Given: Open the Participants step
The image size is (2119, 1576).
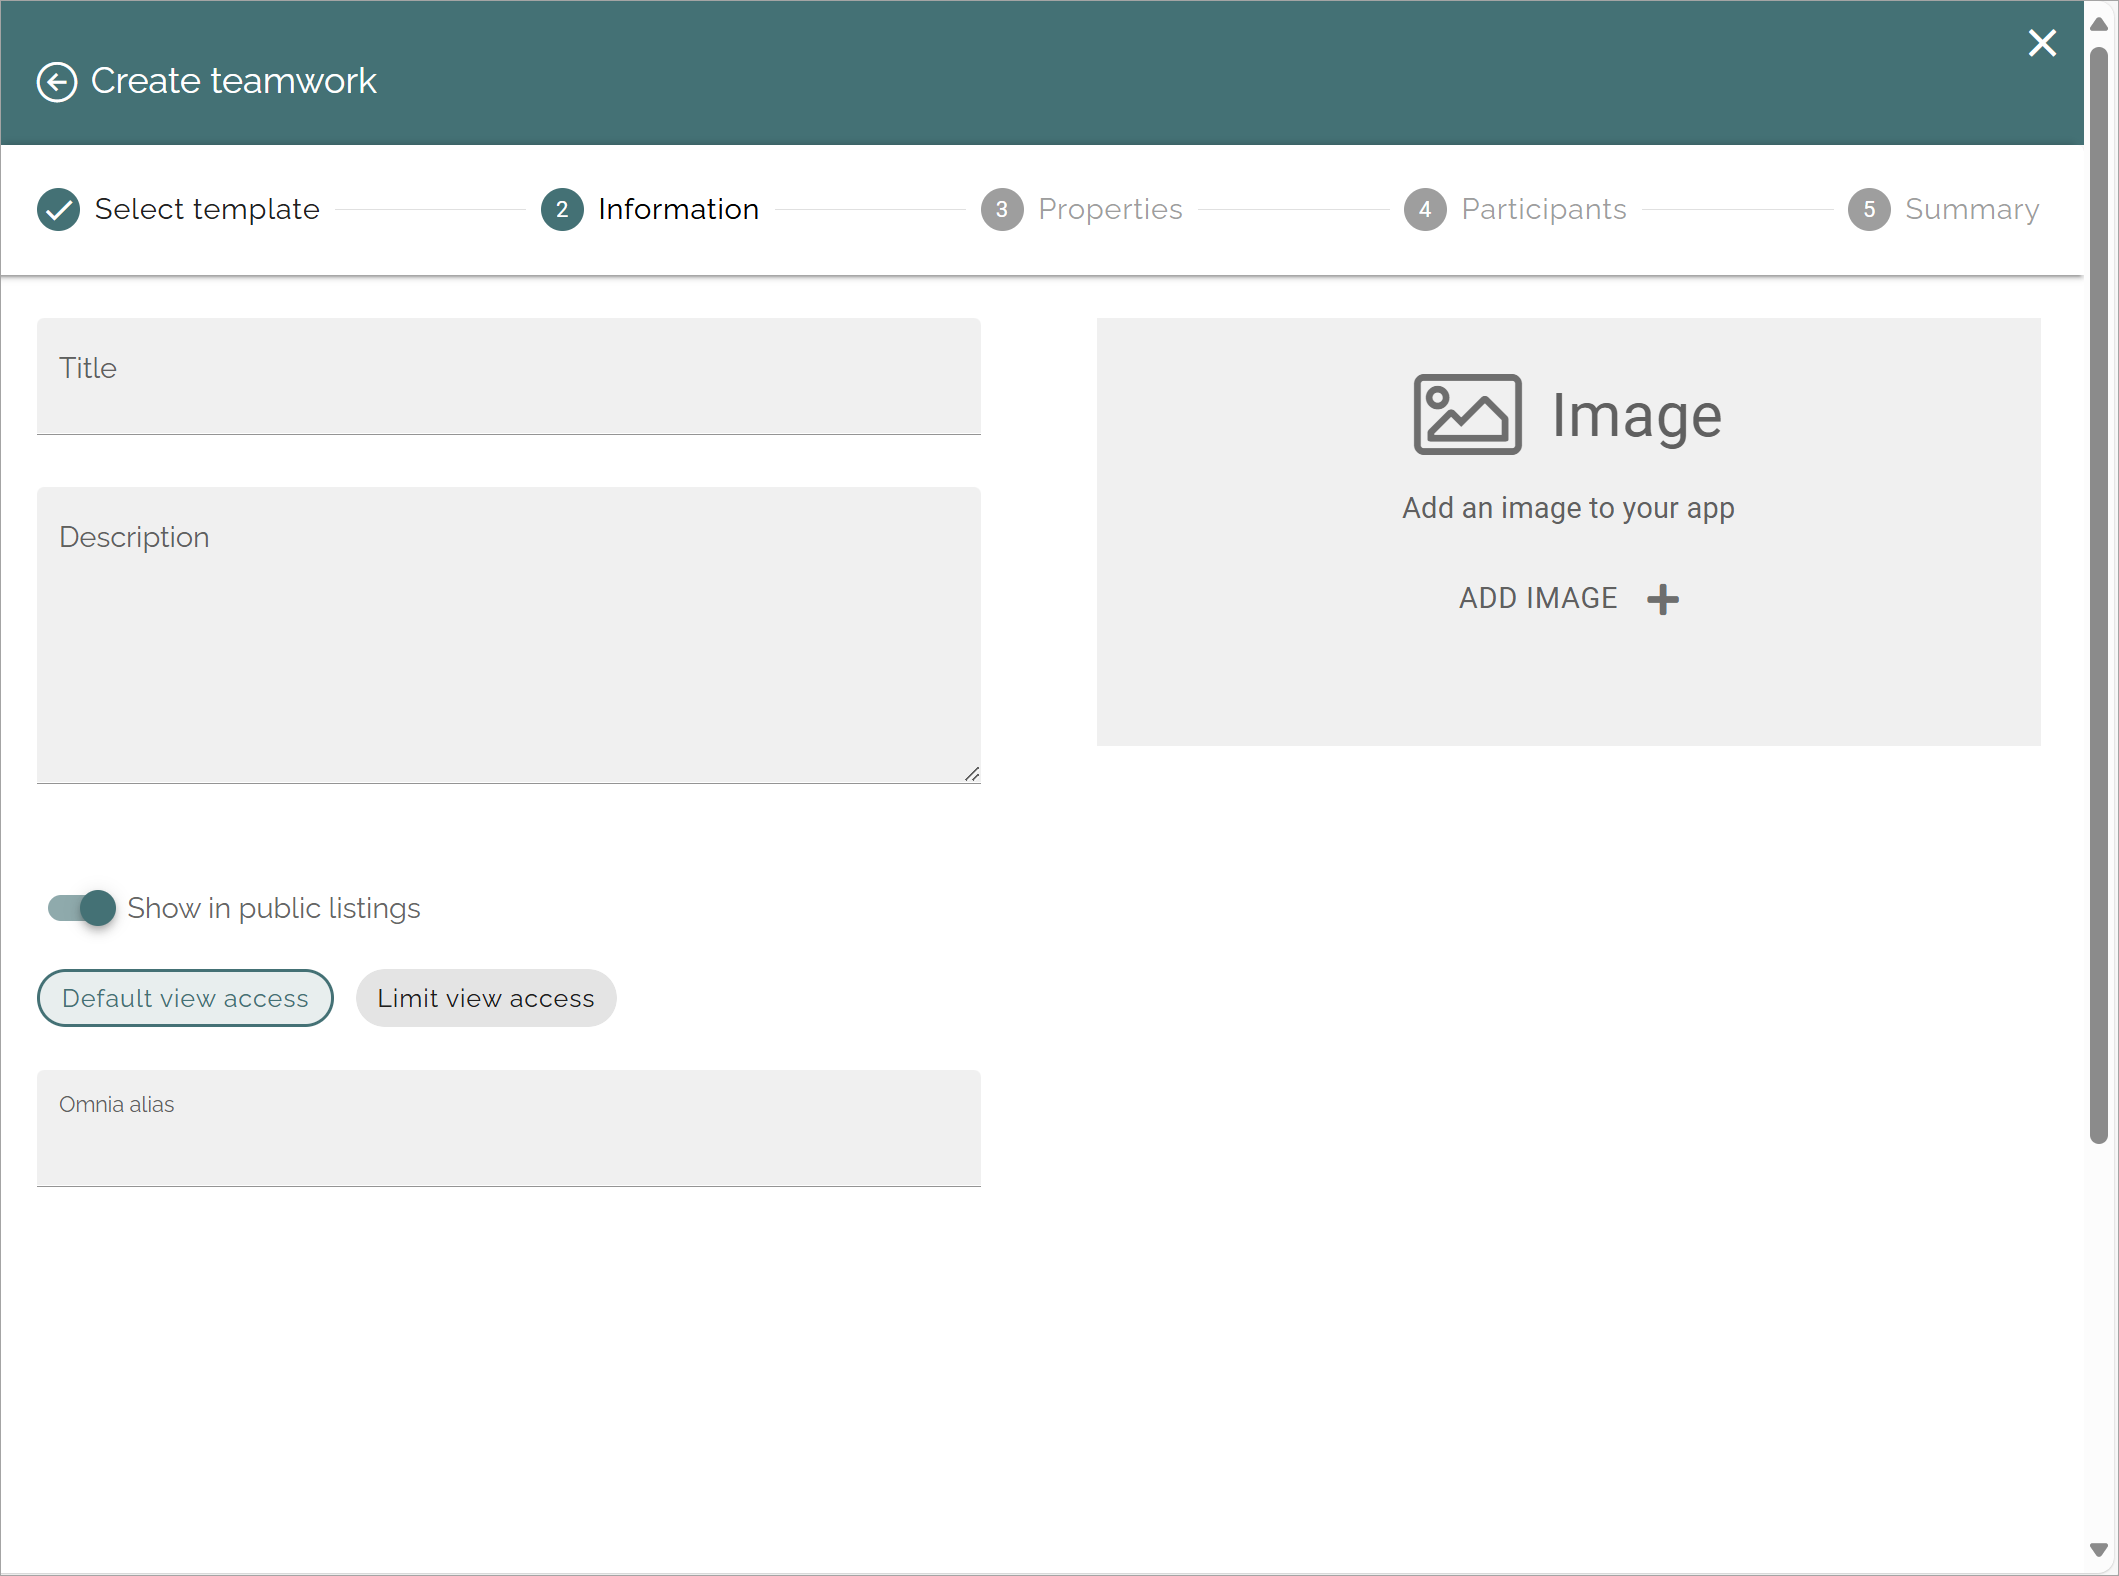Looking at the screenshot, I should pyautogui.click(x=1544, y=209).
